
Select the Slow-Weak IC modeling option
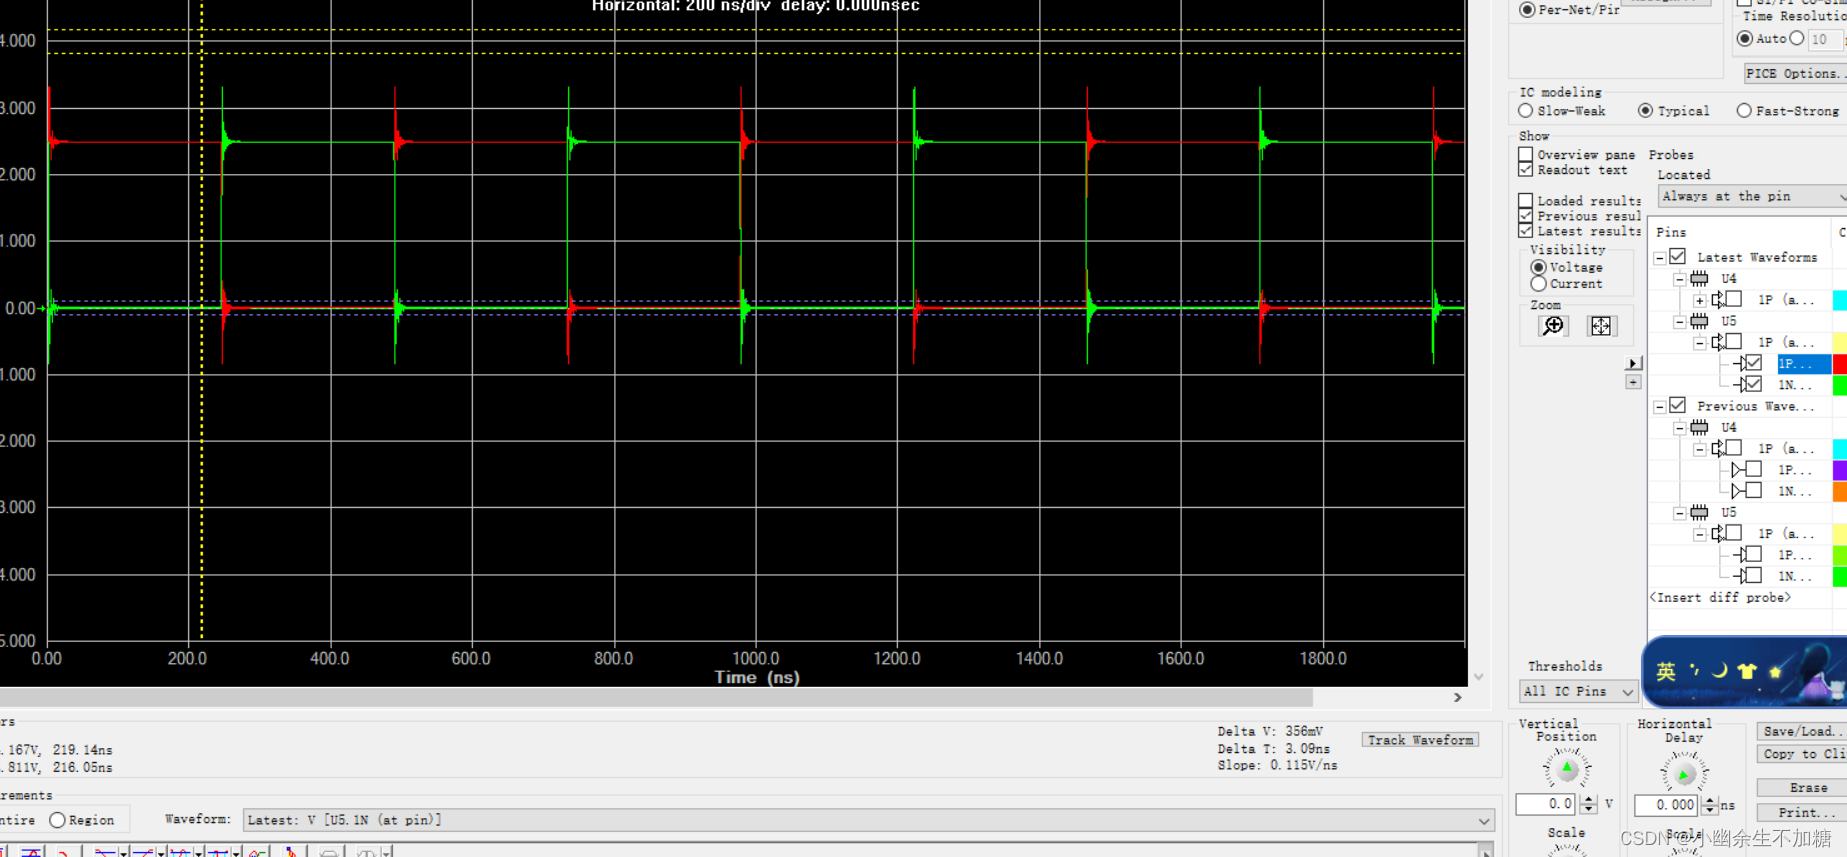1525,111
